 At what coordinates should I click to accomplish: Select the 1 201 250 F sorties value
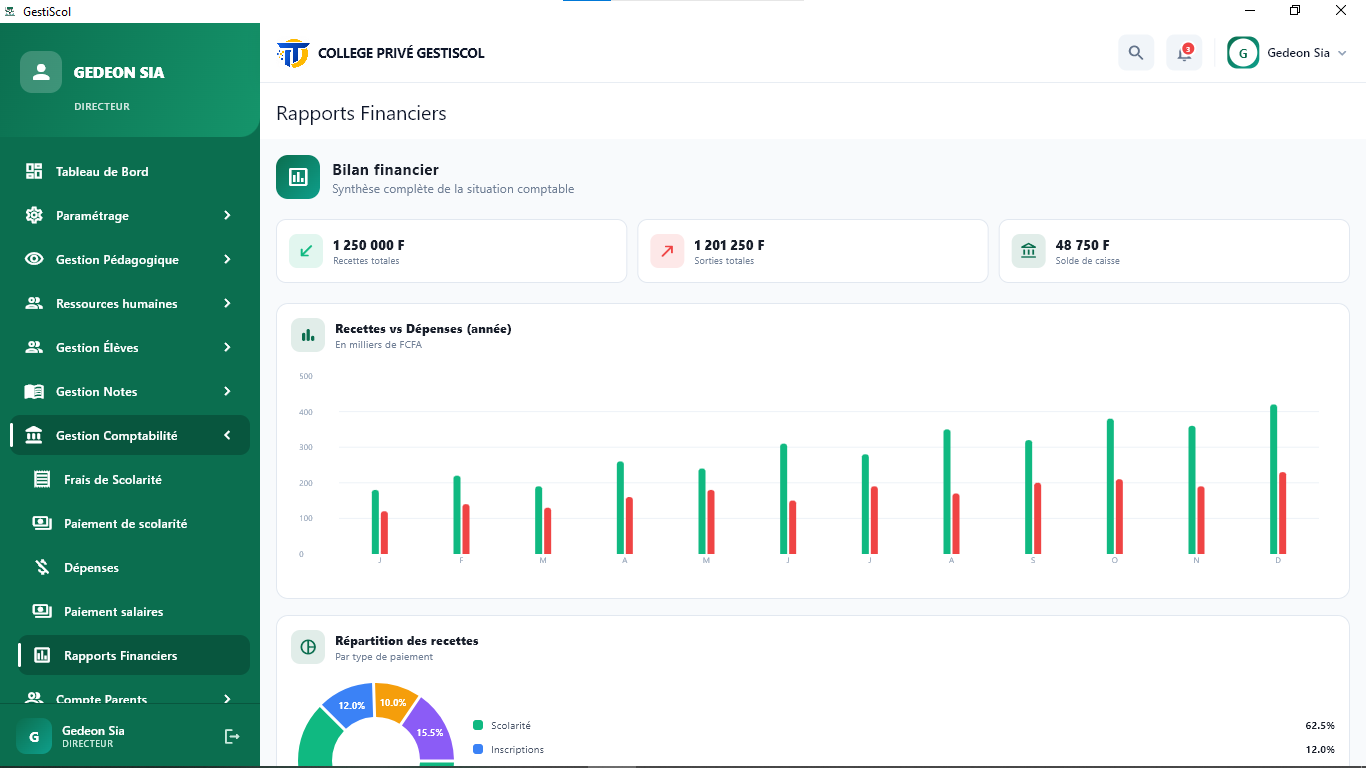pyautogui.click(x=729, y=245)
